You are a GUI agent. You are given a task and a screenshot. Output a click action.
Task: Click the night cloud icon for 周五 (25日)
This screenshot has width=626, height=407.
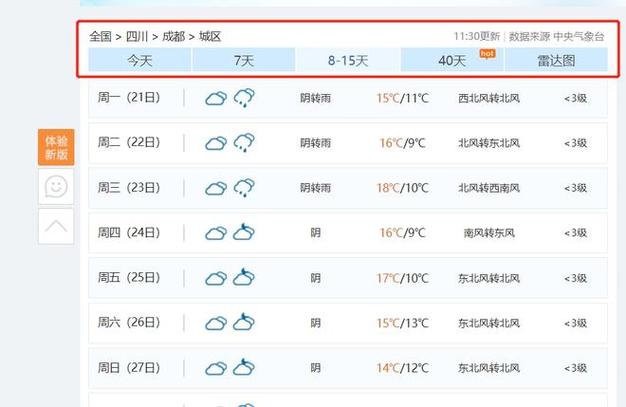(x=244, y=277)
